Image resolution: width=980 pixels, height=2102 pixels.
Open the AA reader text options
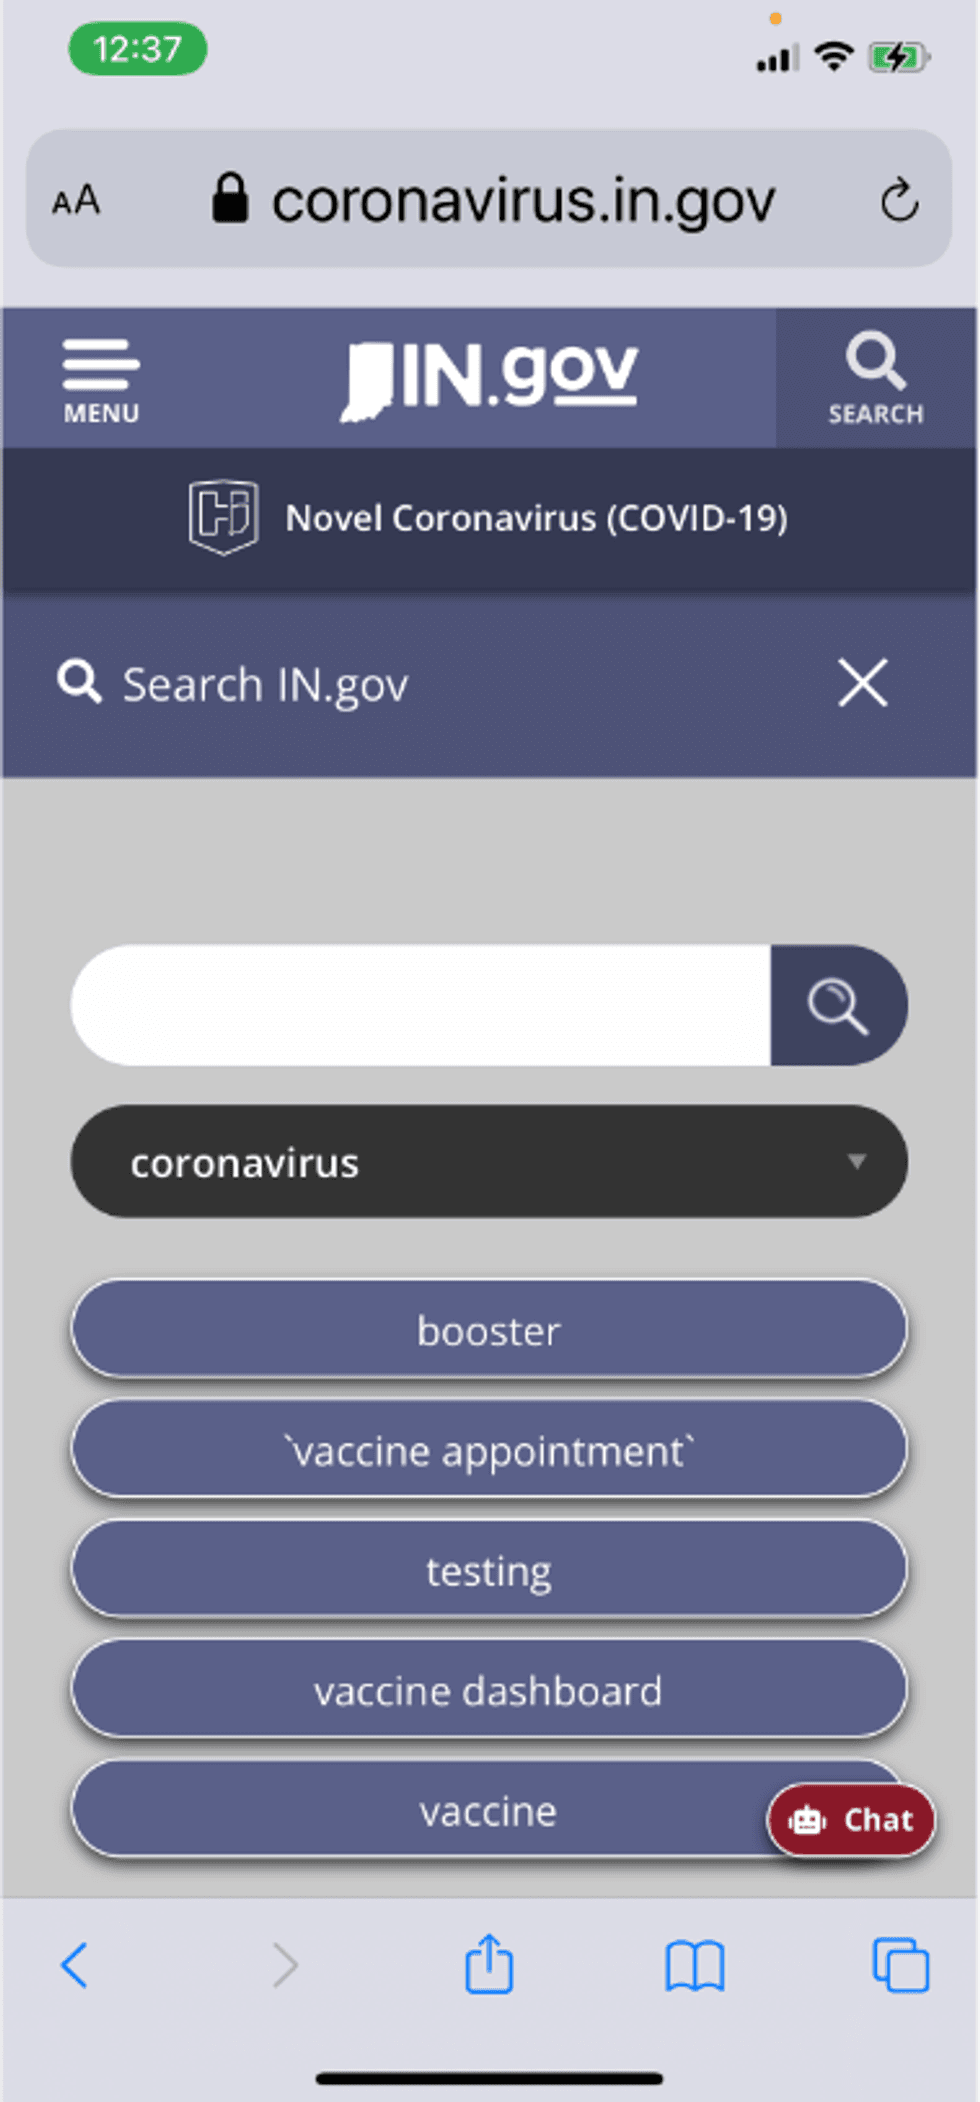[x=77, y=200]
